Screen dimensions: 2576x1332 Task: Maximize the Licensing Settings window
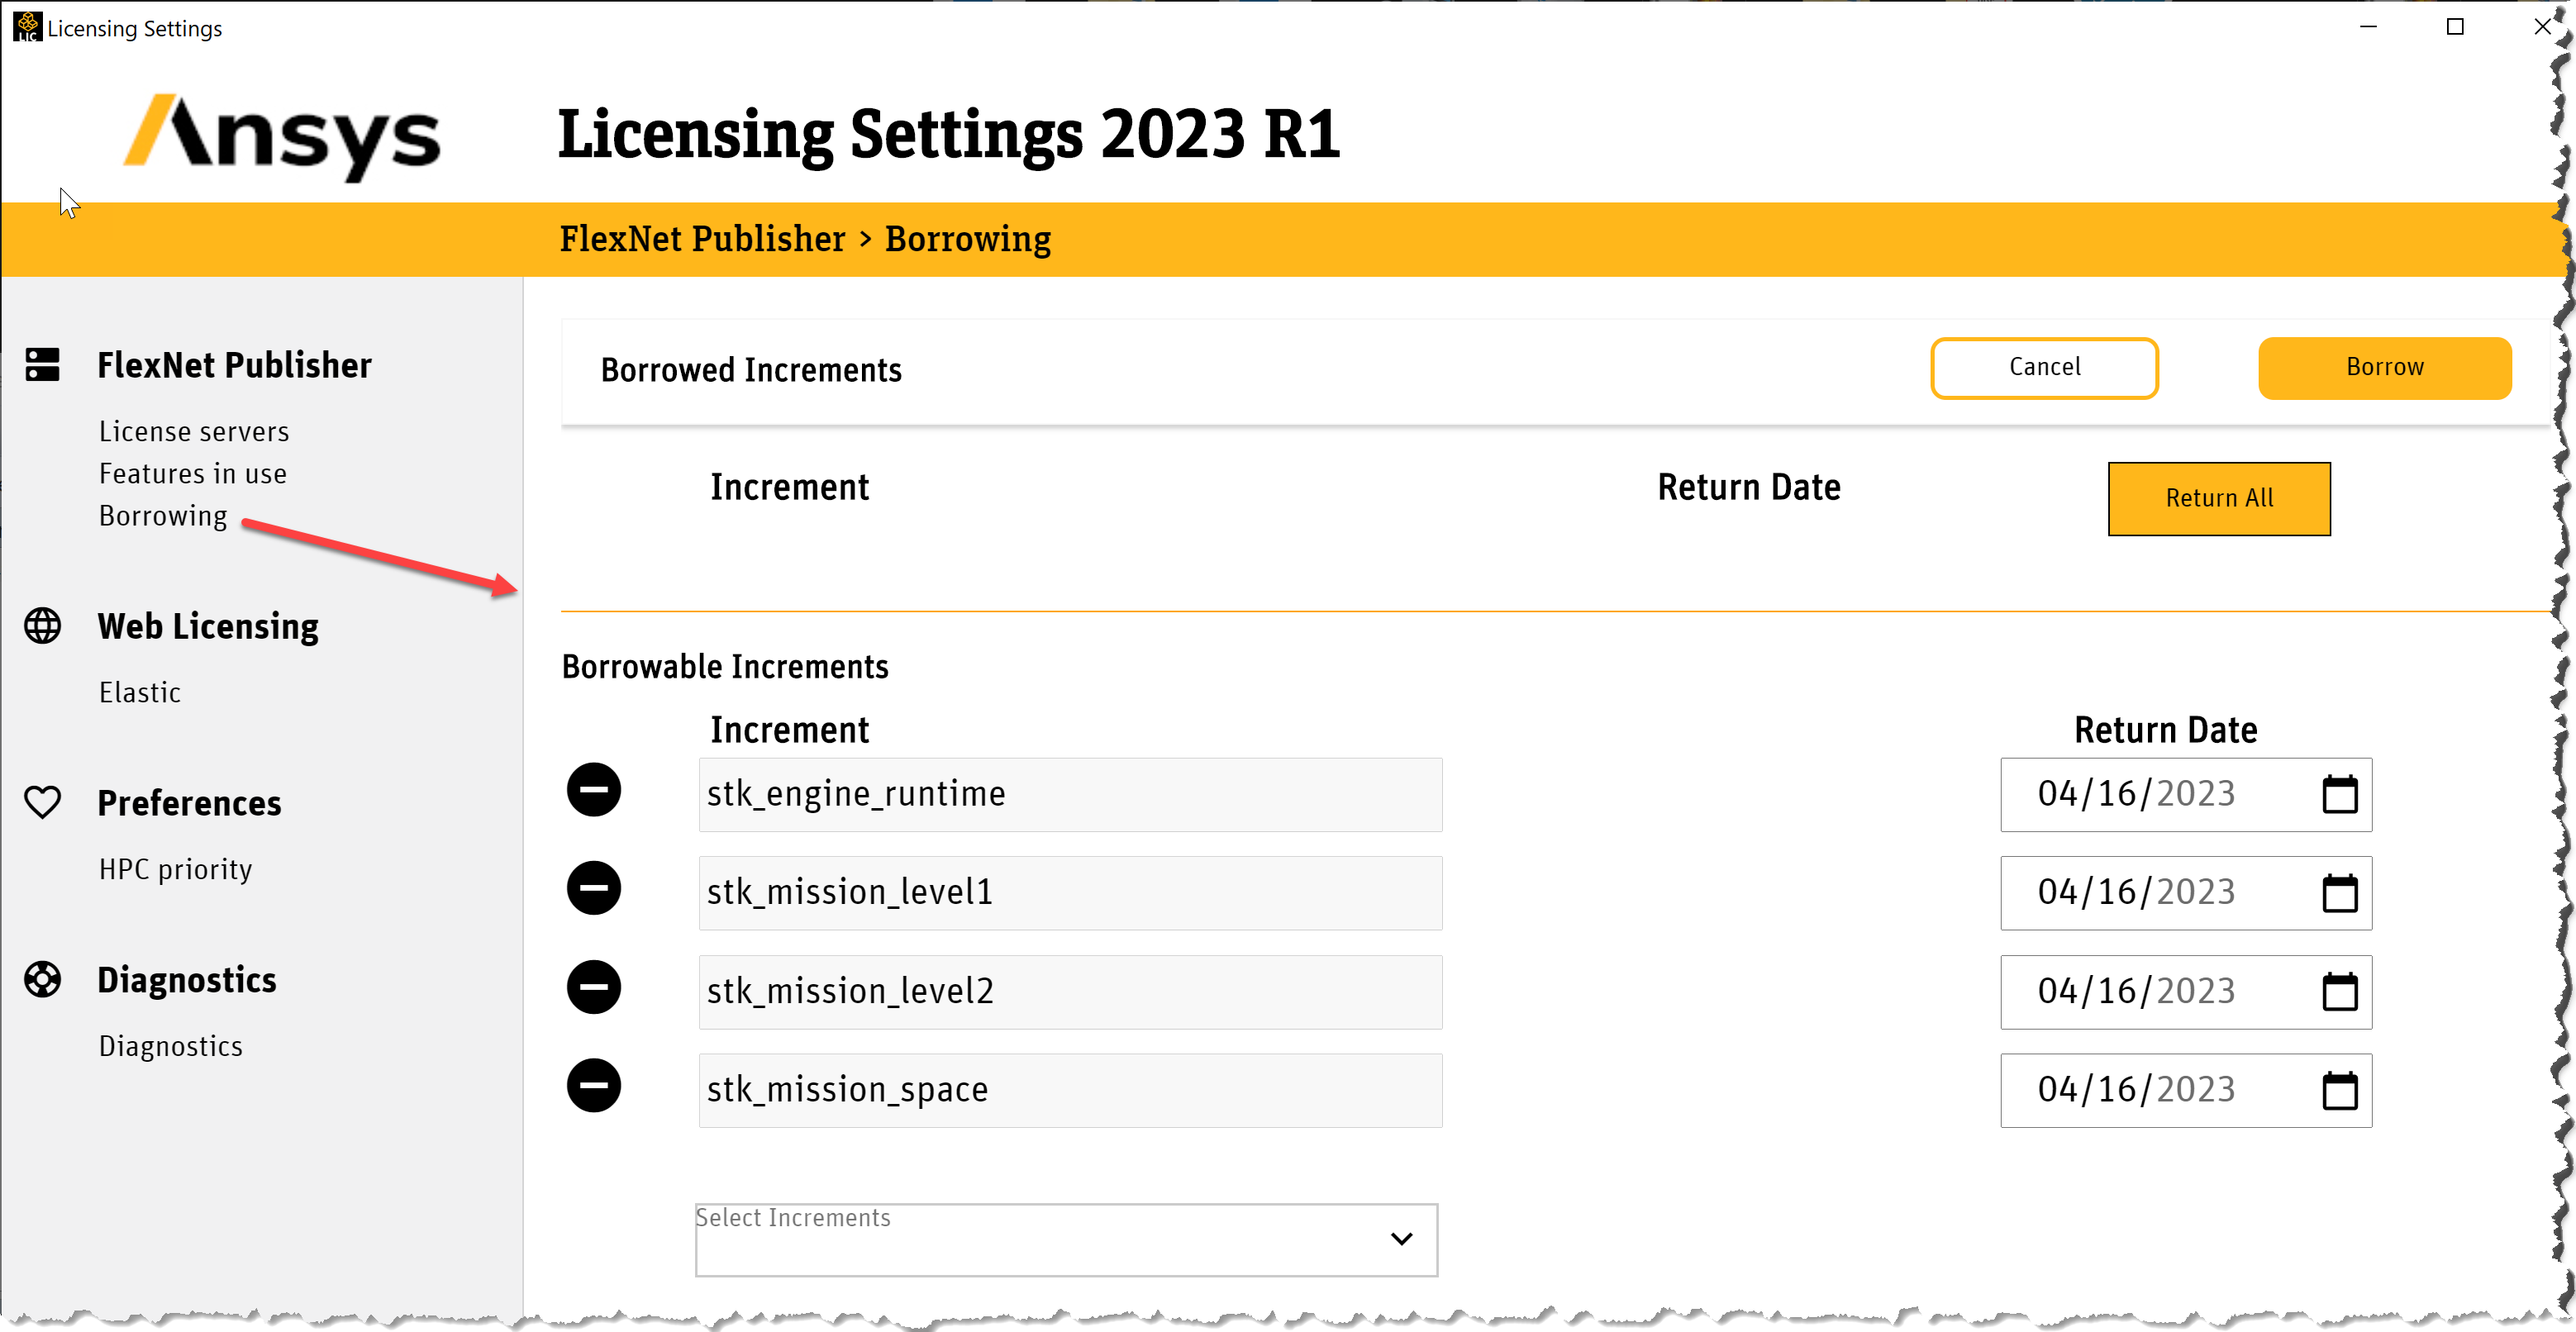(2454, 27)
